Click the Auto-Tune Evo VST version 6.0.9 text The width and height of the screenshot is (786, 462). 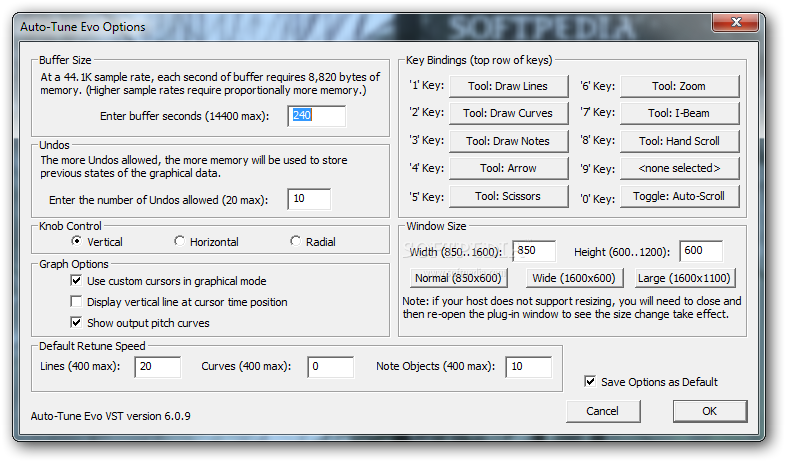[x=110, y=416]
